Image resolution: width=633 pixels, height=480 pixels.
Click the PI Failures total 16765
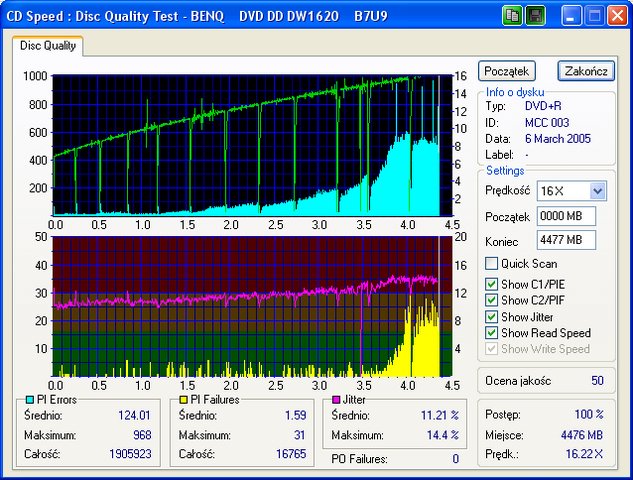coord(291,454)
